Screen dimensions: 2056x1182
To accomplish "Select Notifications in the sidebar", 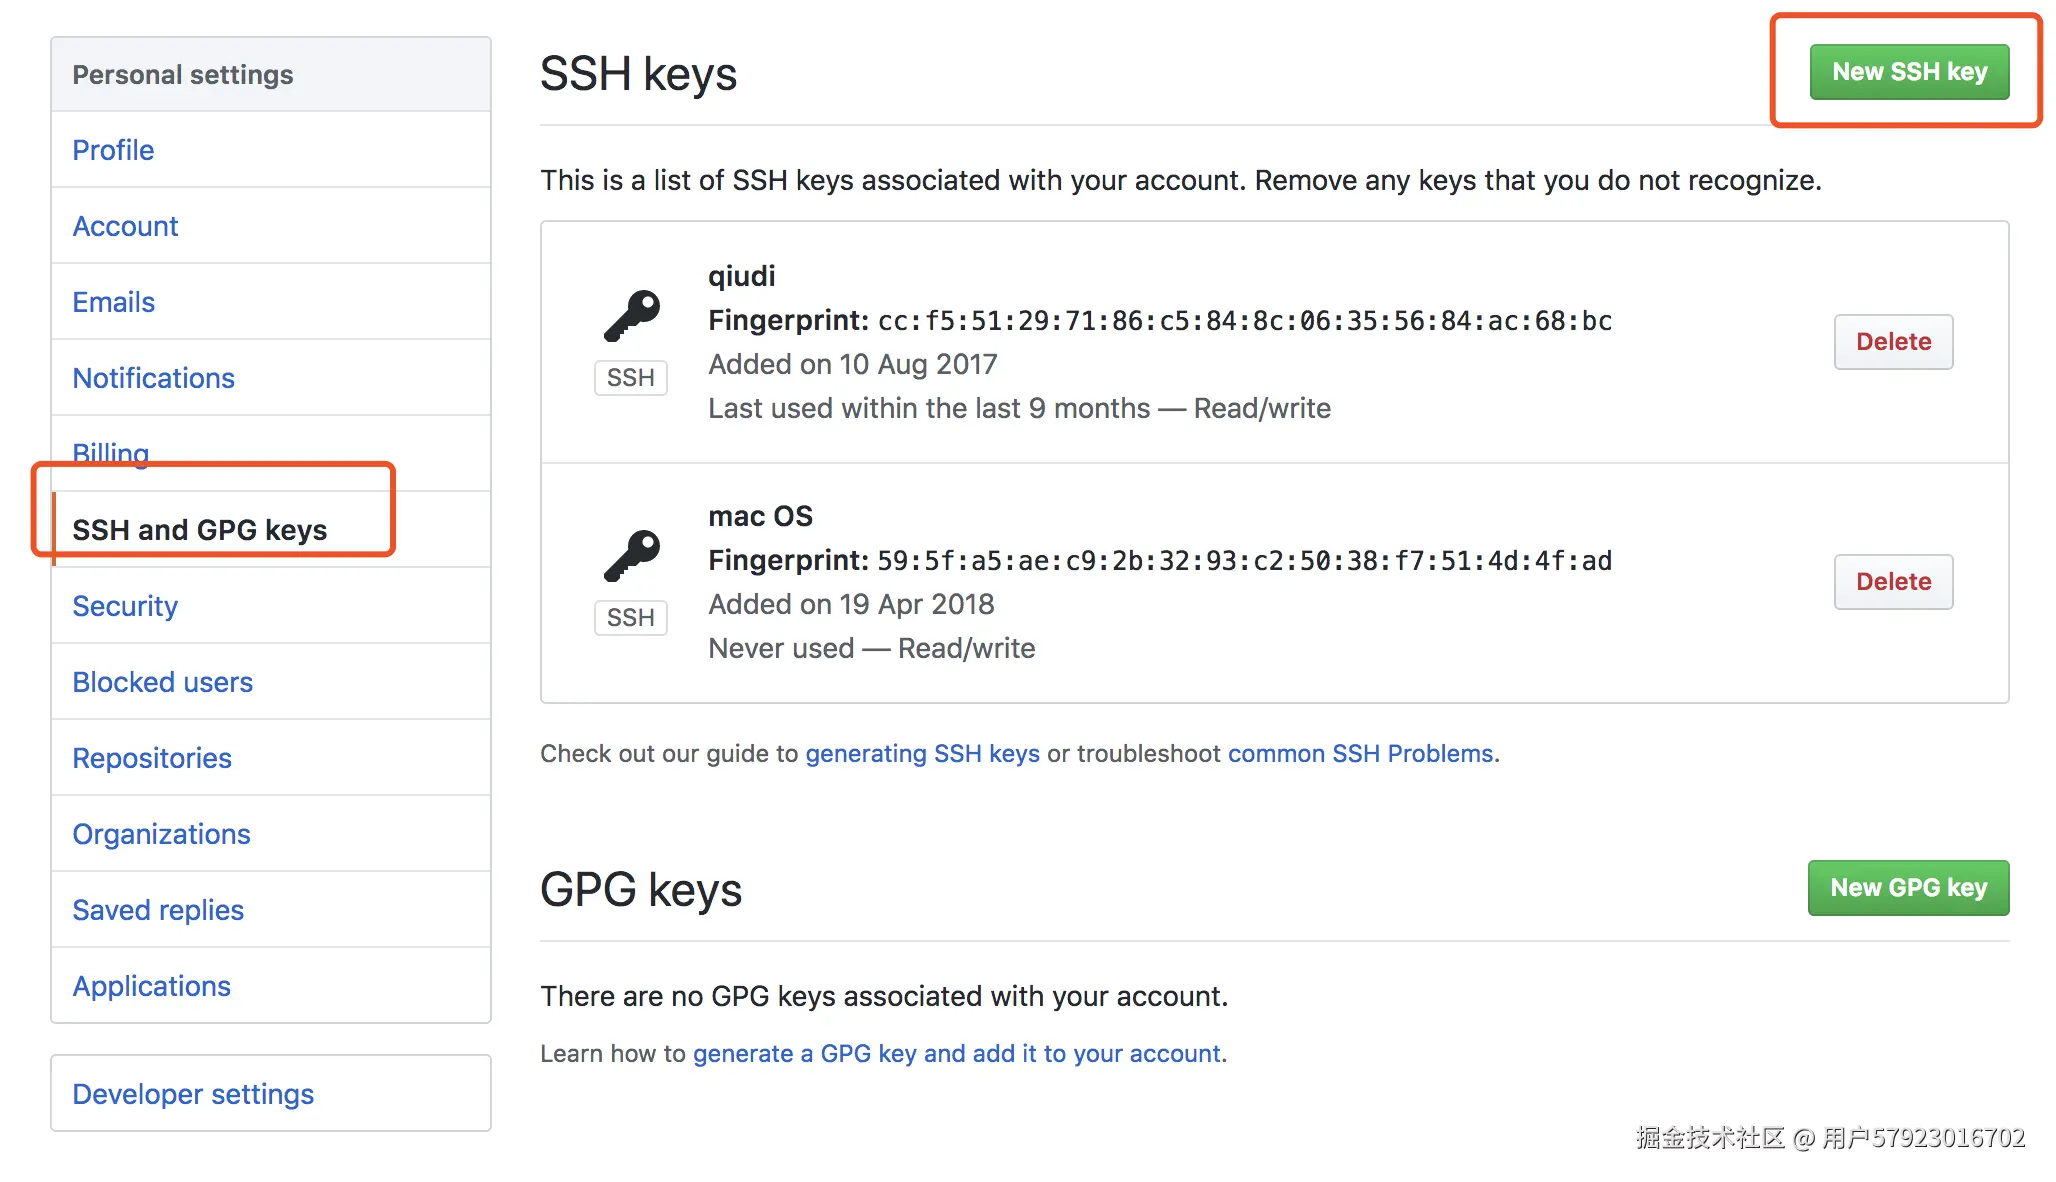I will pos(153,378).
